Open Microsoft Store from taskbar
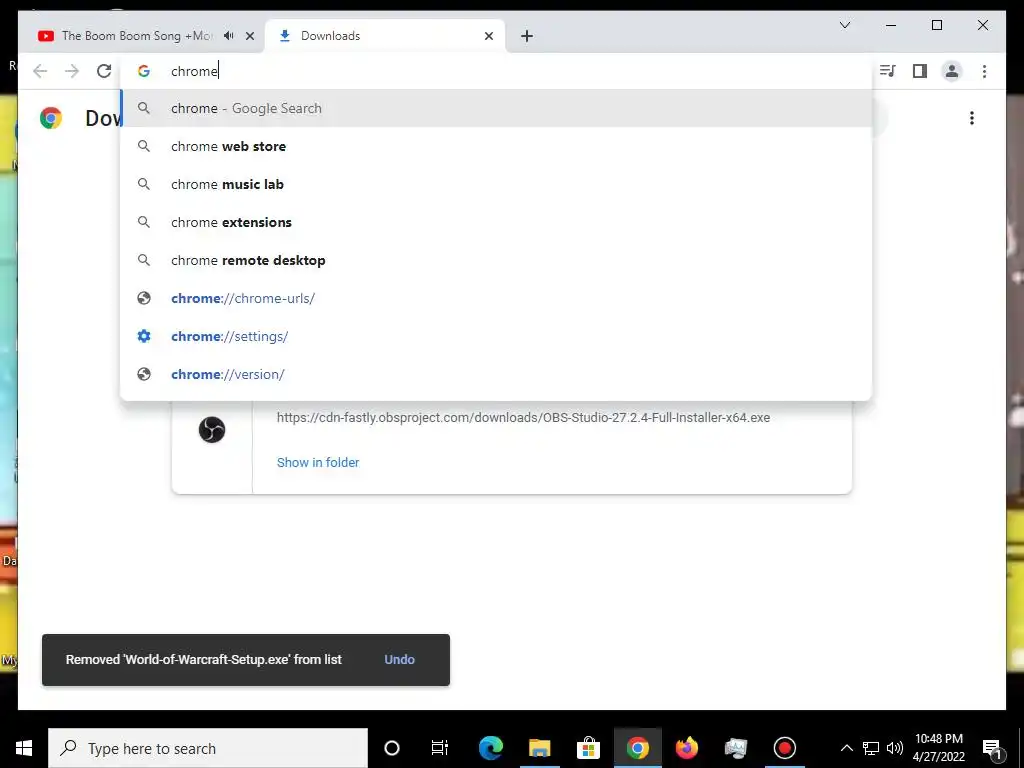 point(588,748)
